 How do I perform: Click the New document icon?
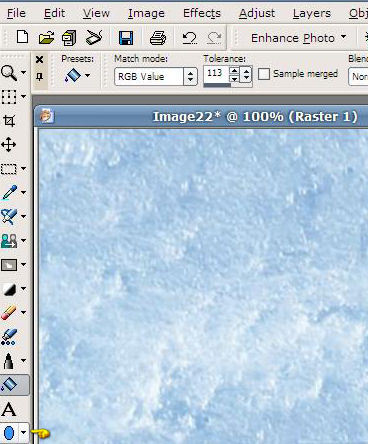pos(22,37)
